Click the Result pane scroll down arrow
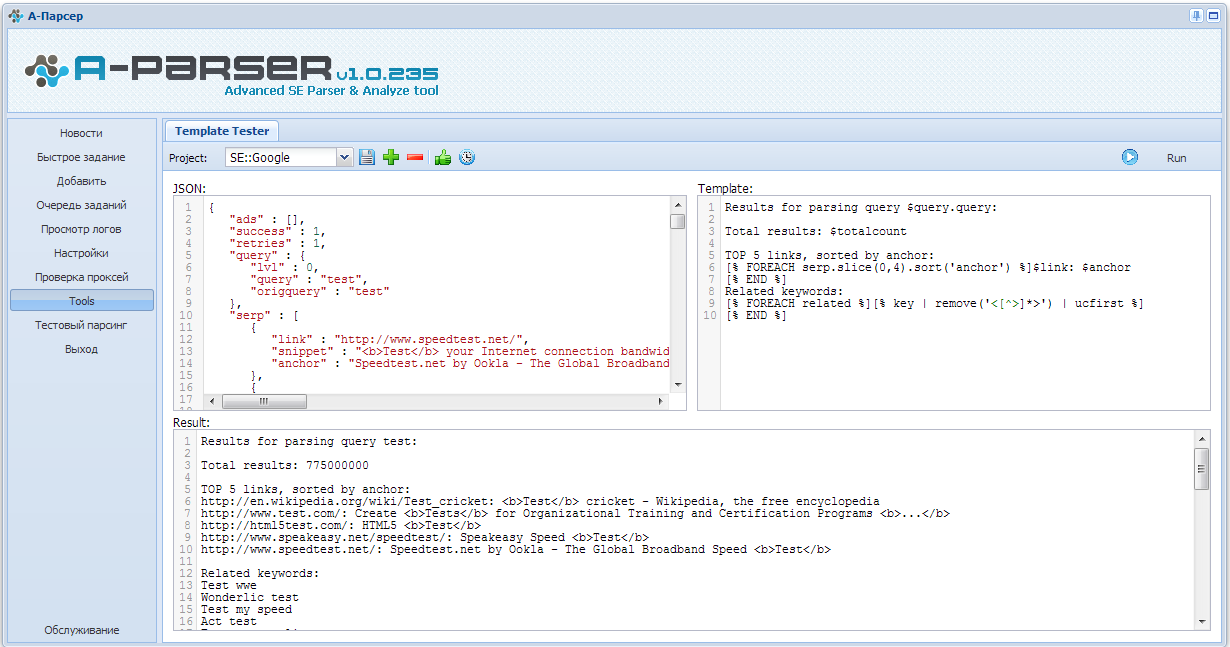Screen dimensions: 1230x647 pos(1202,621)
